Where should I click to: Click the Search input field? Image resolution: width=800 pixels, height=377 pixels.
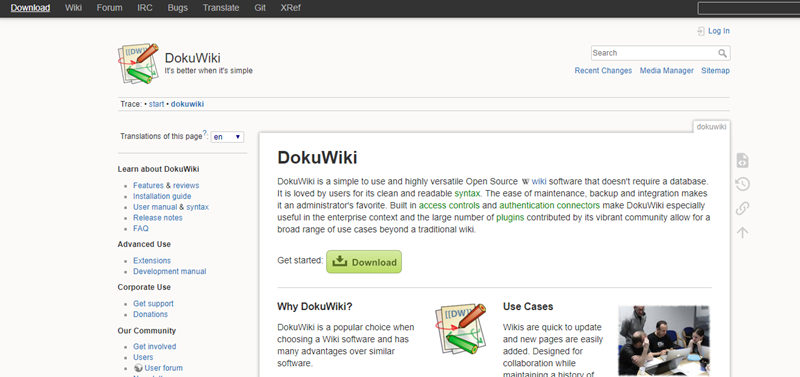point(655,53)
